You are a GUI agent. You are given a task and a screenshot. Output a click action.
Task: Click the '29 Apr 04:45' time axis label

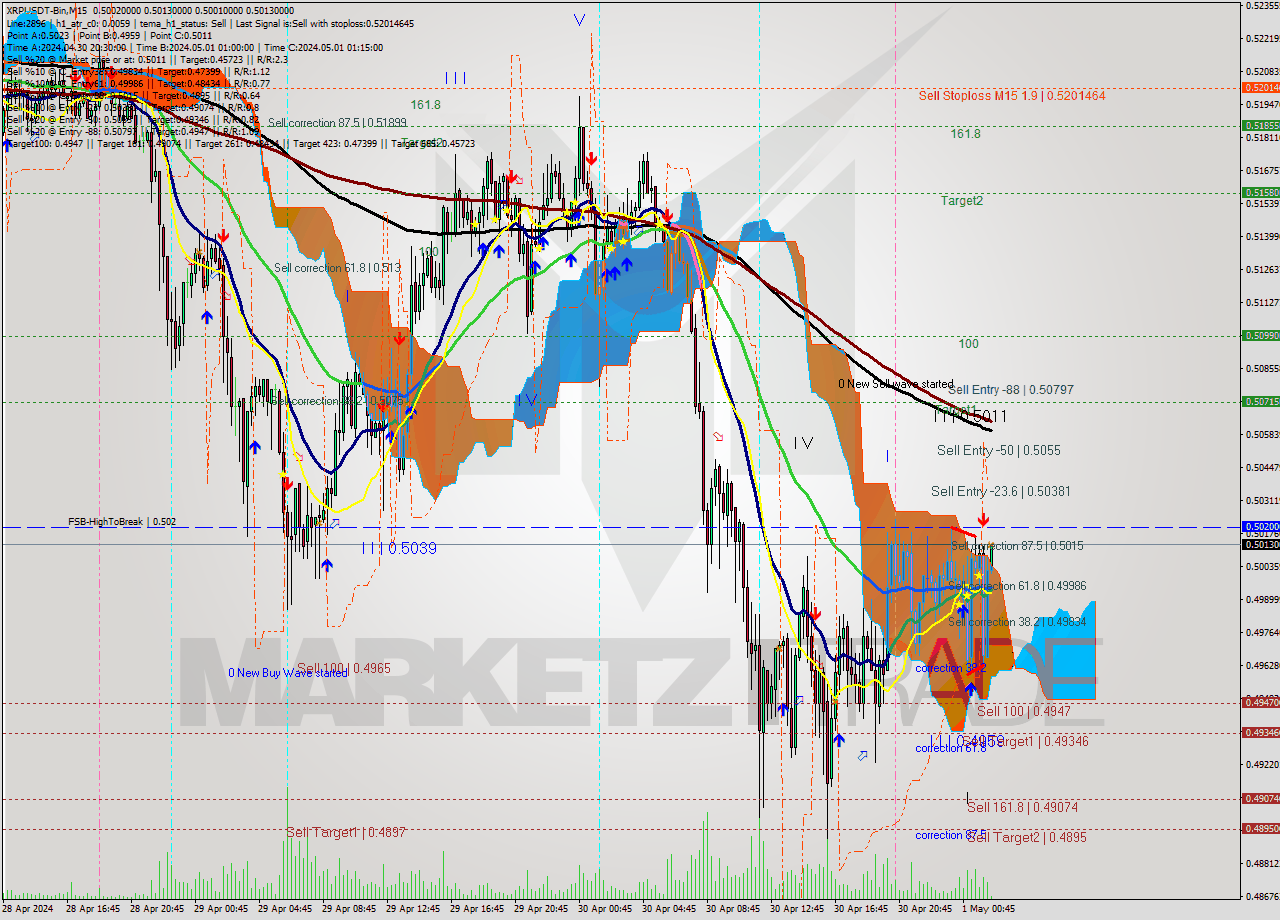(286, 909)
